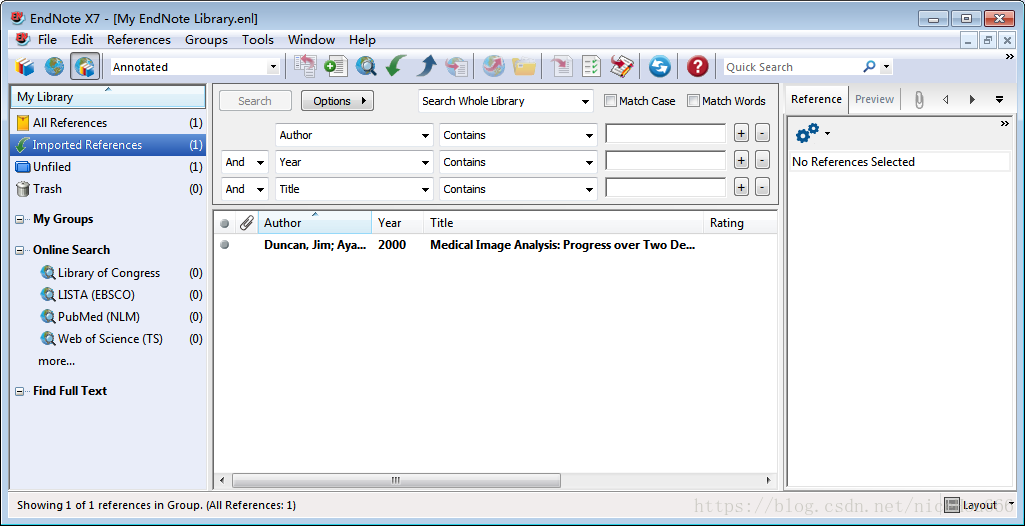Go to next reference arrow
The height and width of the screenshot is (526, 1025).
[972, 99]
